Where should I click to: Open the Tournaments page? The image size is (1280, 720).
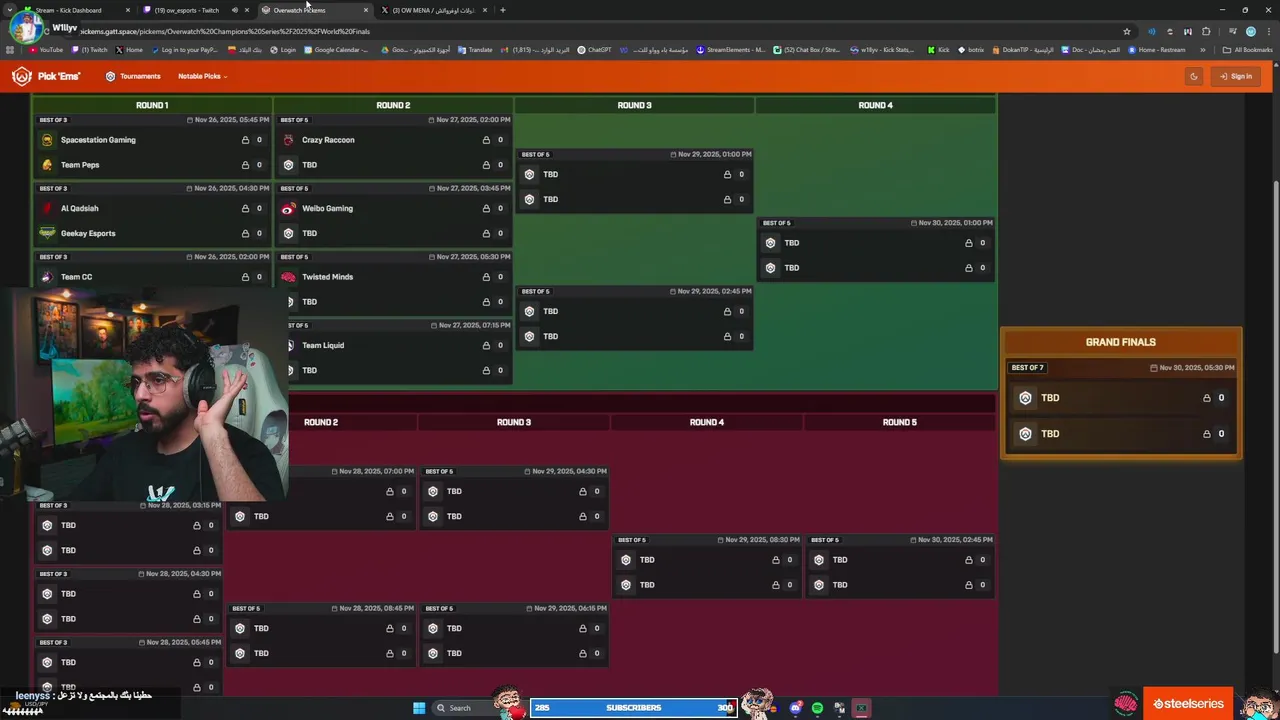133,76
